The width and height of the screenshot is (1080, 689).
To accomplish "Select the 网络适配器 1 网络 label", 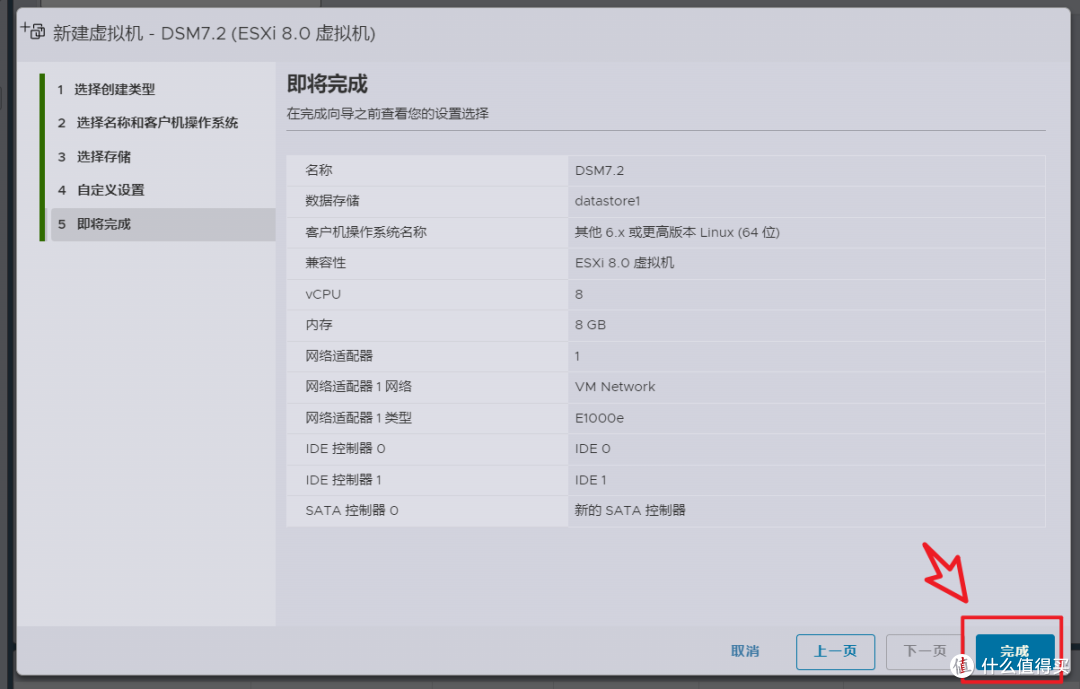I will point(358,387).
